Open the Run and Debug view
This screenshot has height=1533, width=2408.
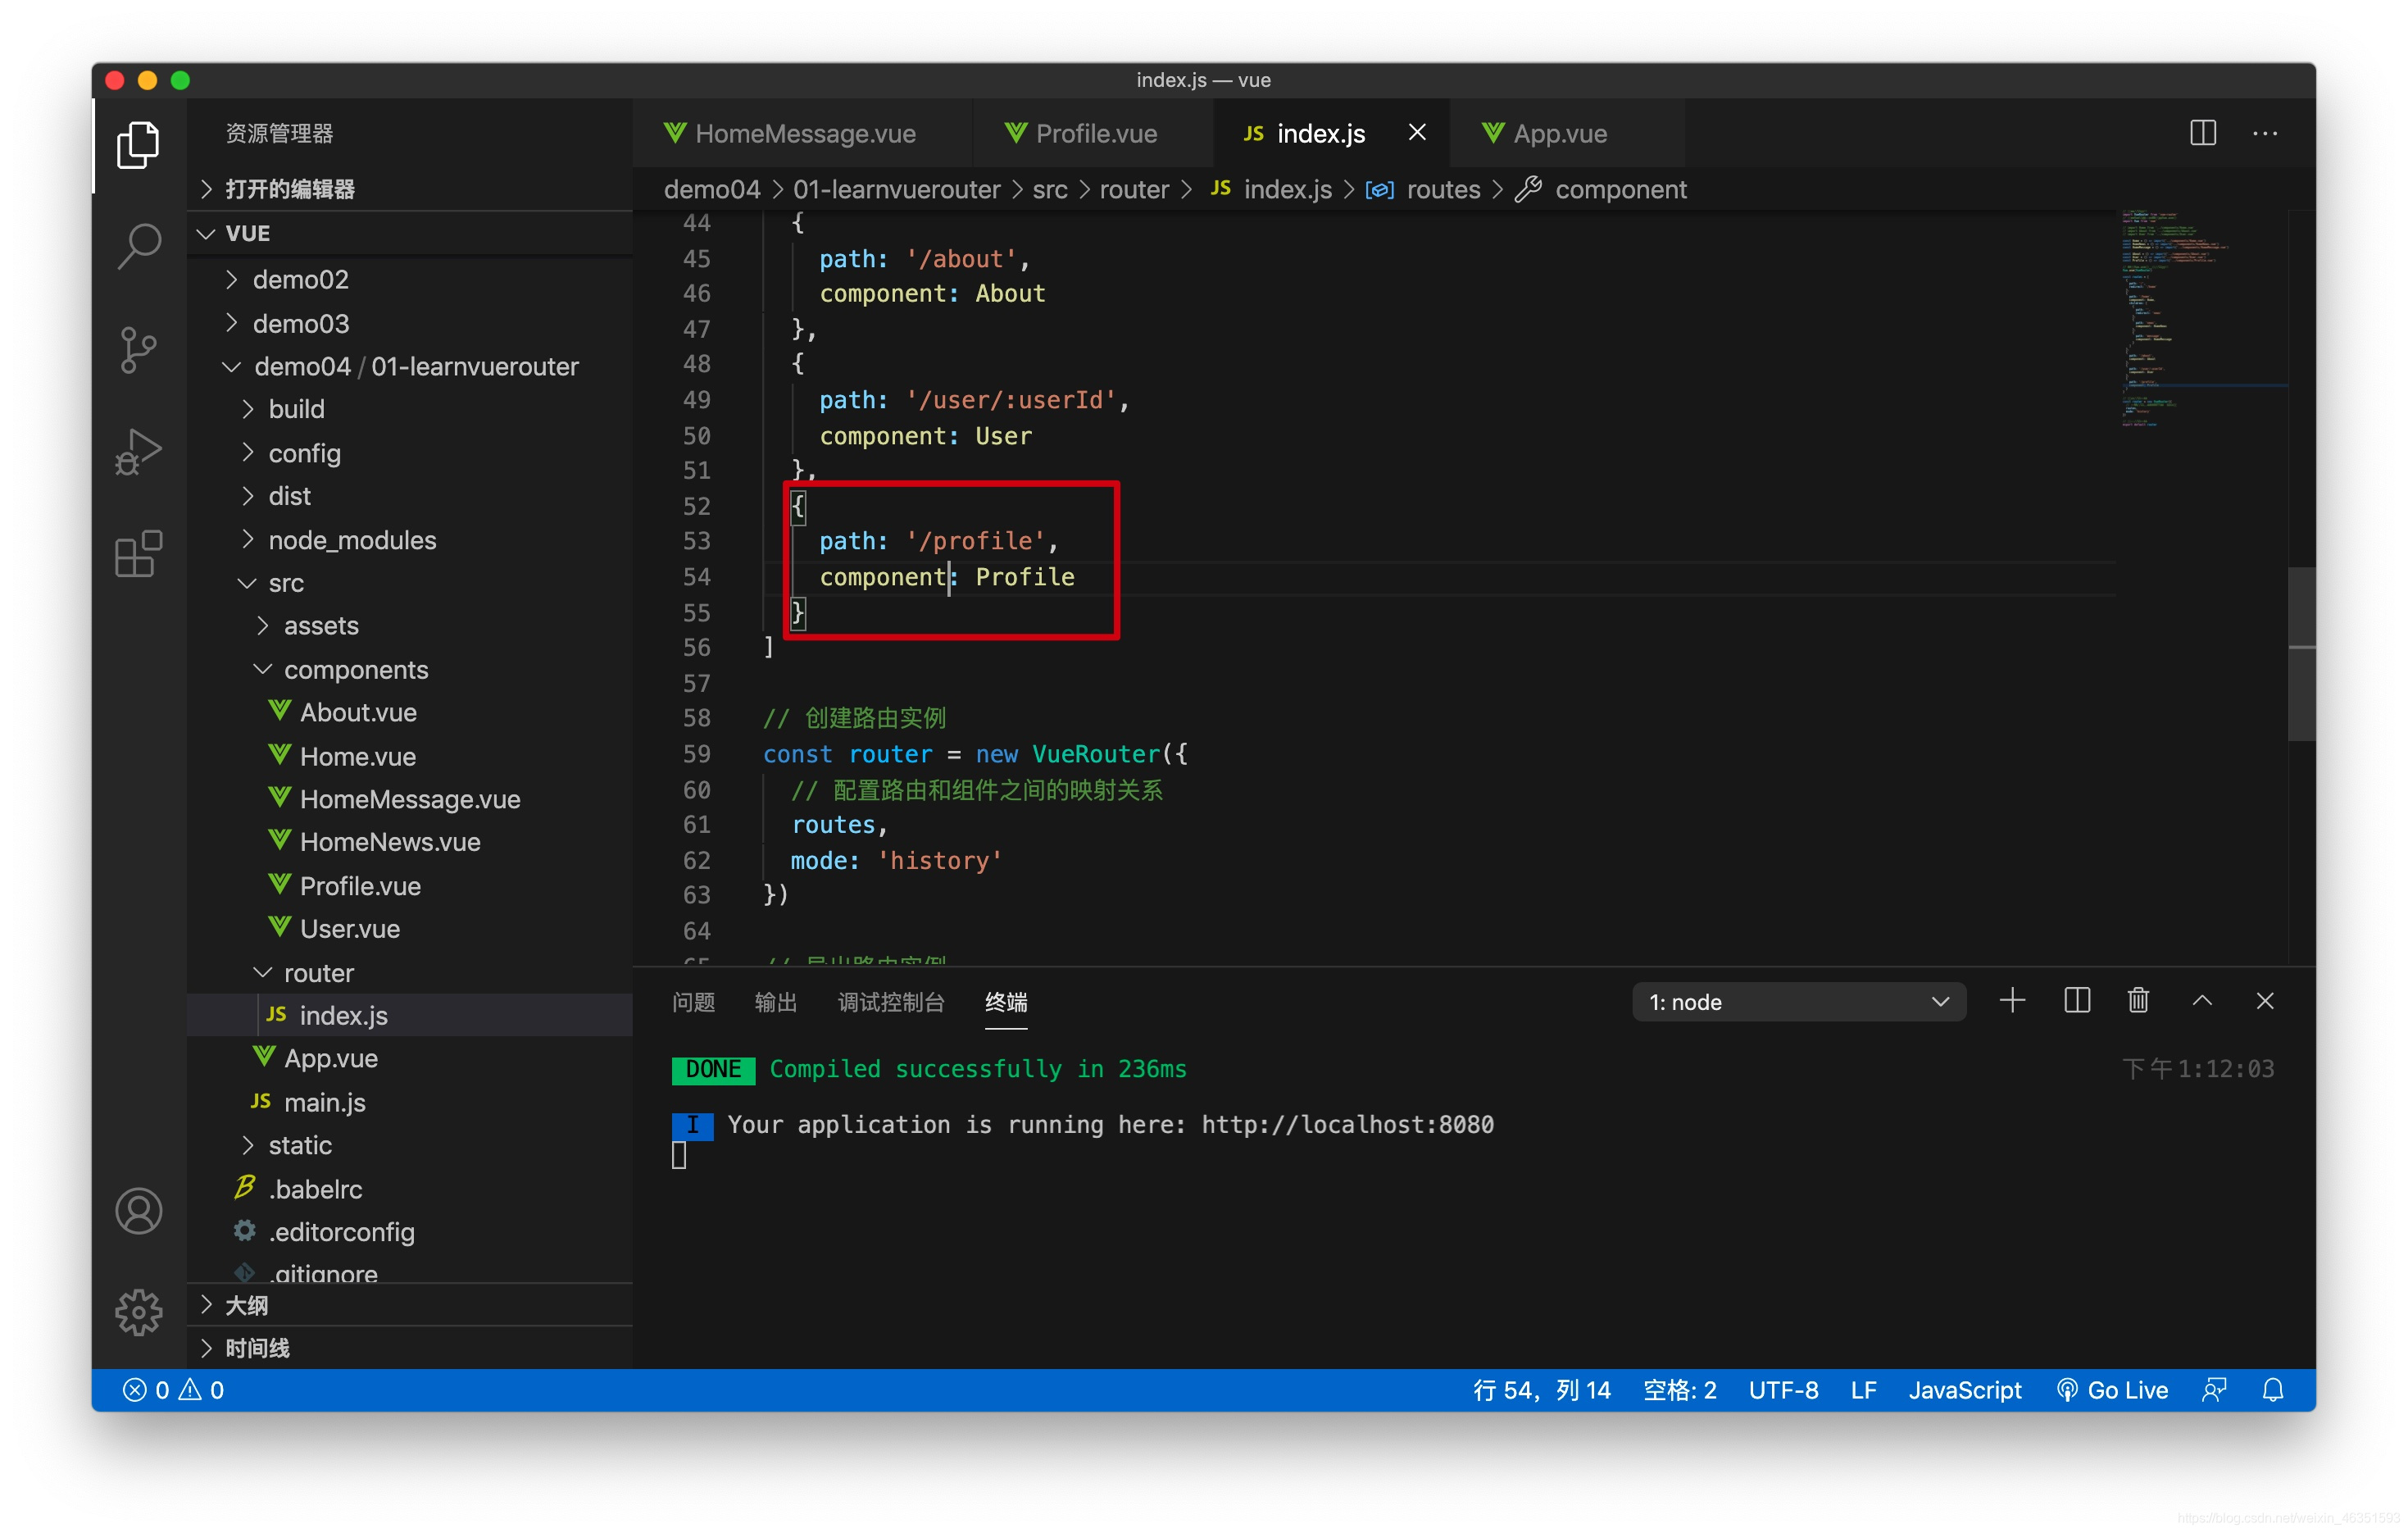138,452
